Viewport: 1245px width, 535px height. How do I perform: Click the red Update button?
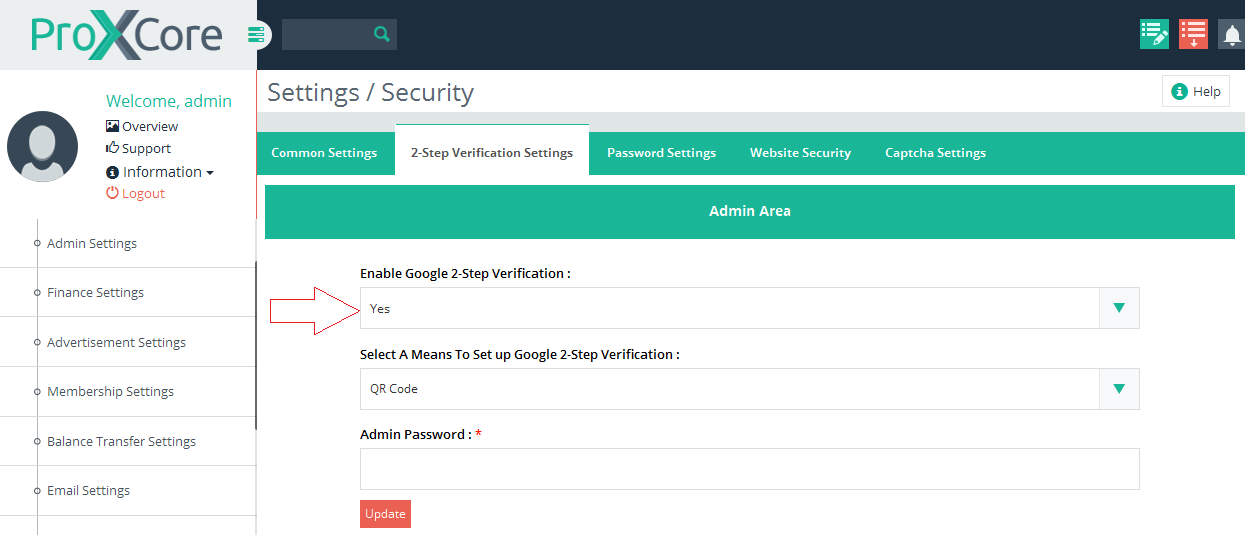click(x=385, y=514)
